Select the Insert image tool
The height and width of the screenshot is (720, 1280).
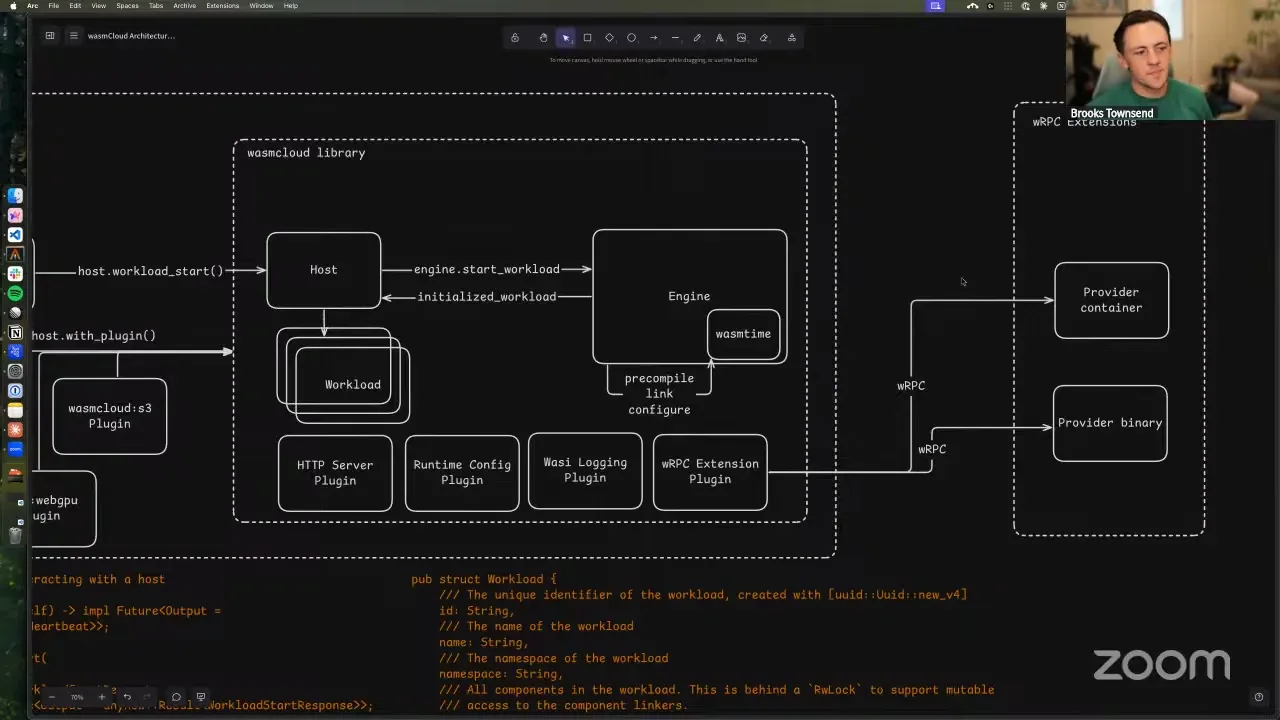tap(741, 38)
